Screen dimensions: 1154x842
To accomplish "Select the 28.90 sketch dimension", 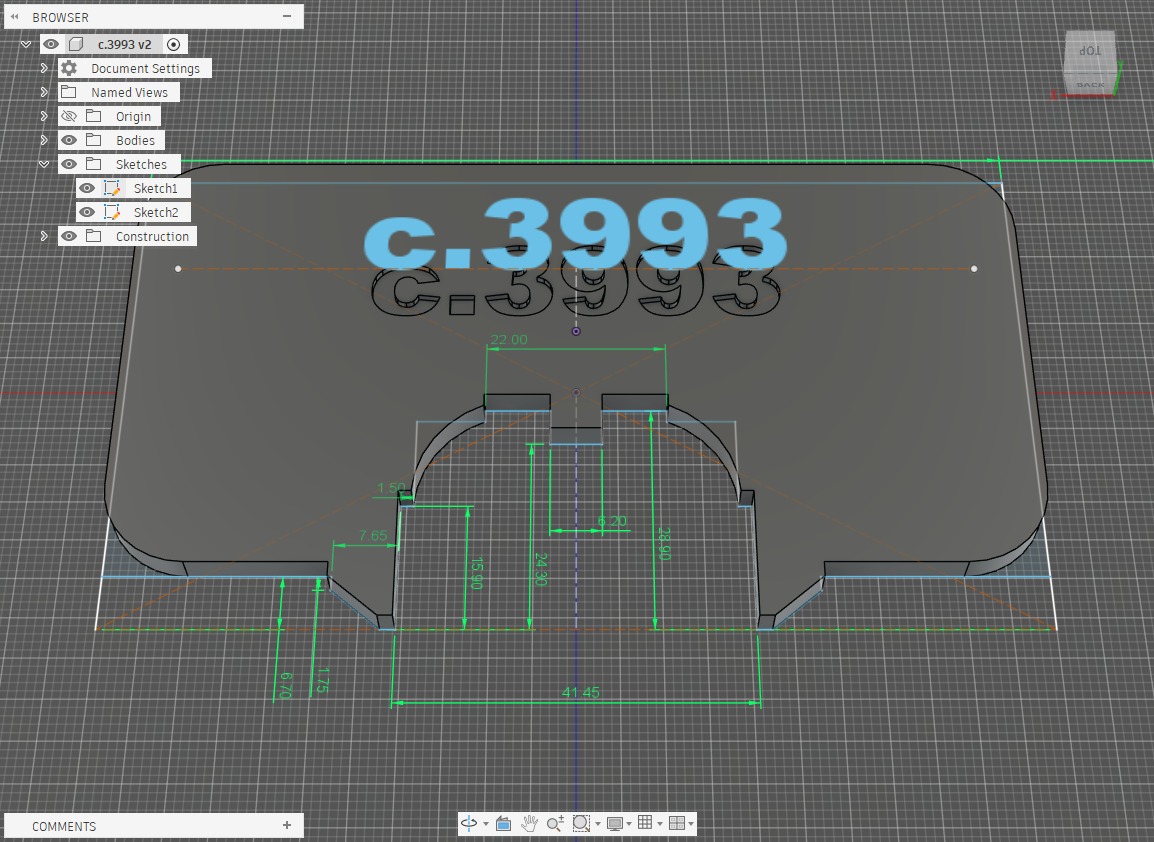I will [x=665, y=543].
